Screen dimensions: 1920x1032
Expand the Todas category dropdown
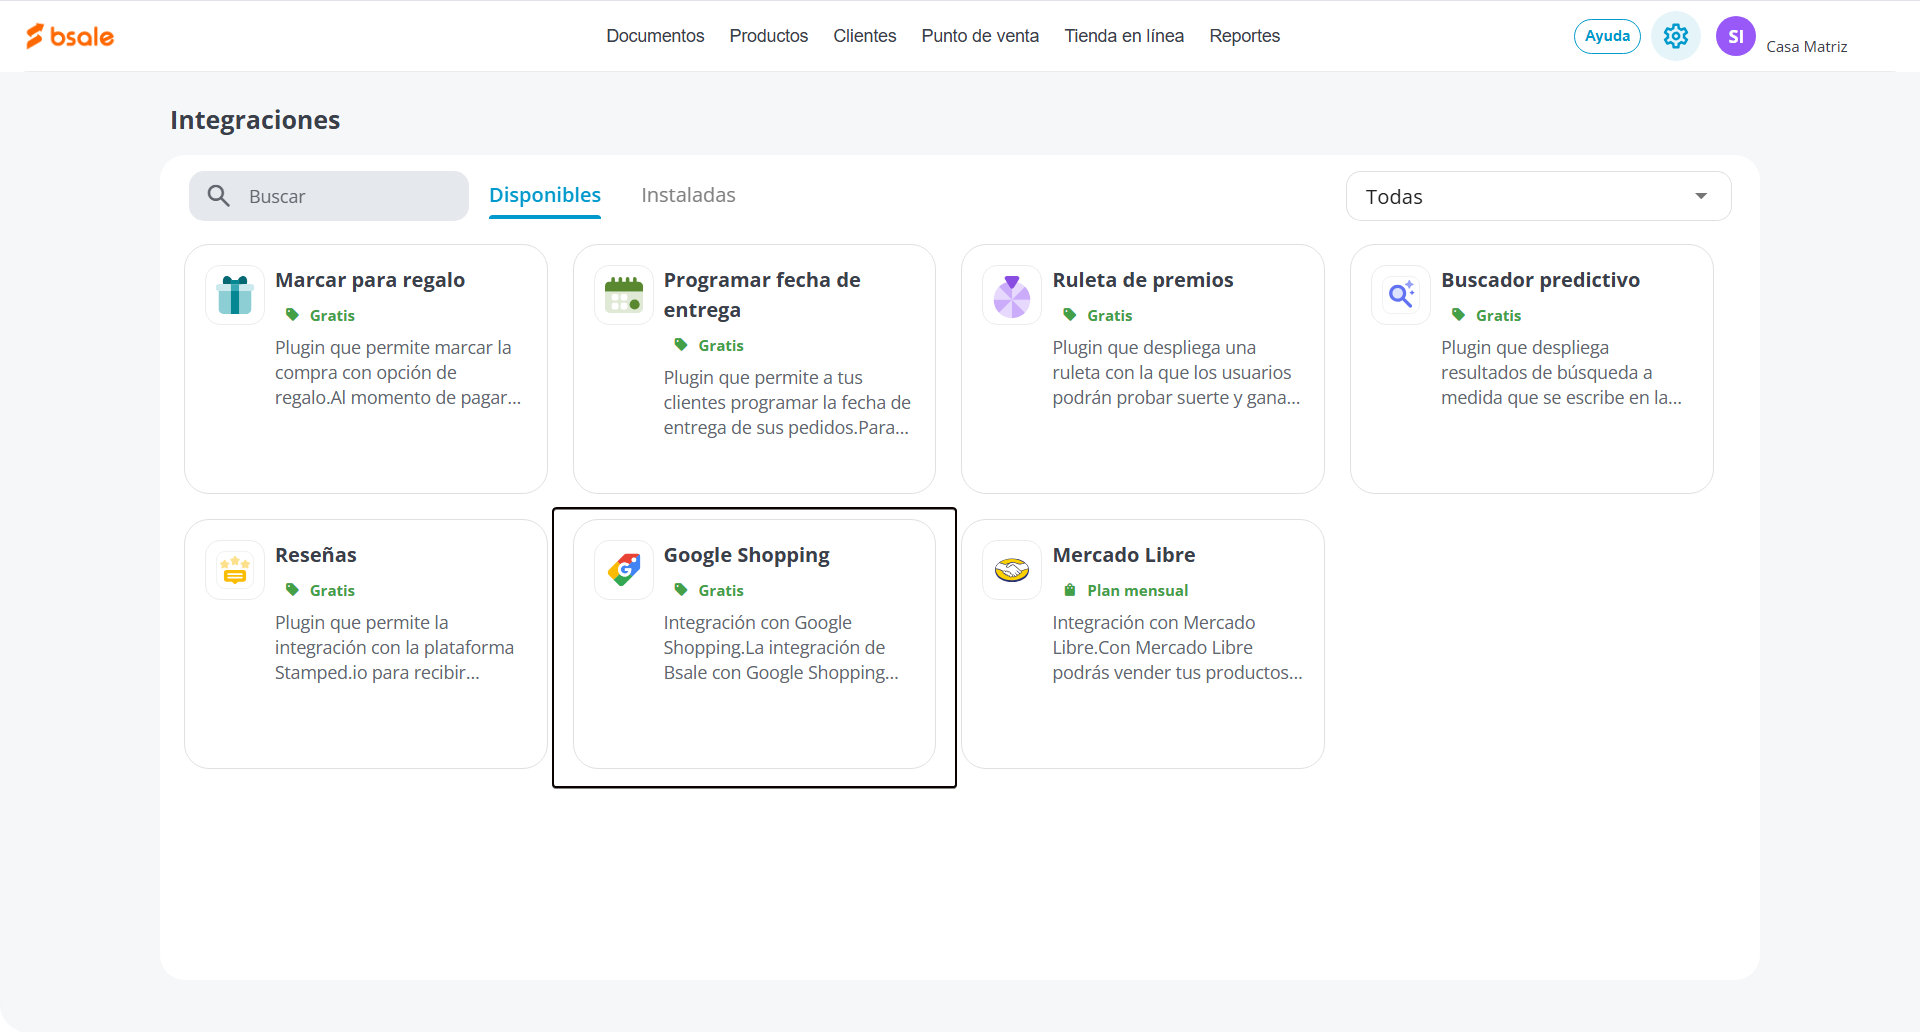(x=1538, y=196)
